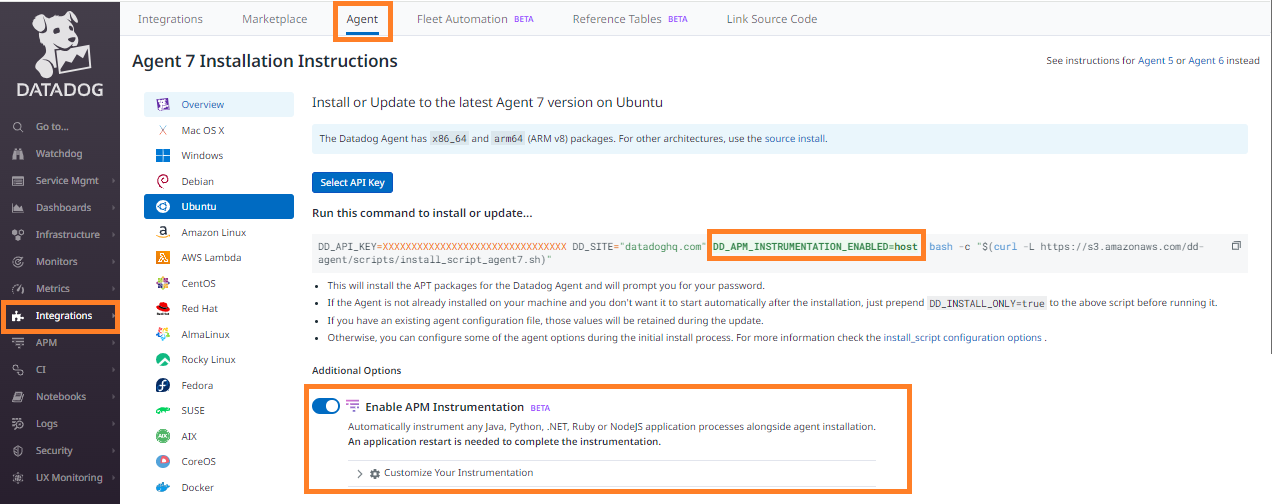Click the Datadog logo

(59, 53)
